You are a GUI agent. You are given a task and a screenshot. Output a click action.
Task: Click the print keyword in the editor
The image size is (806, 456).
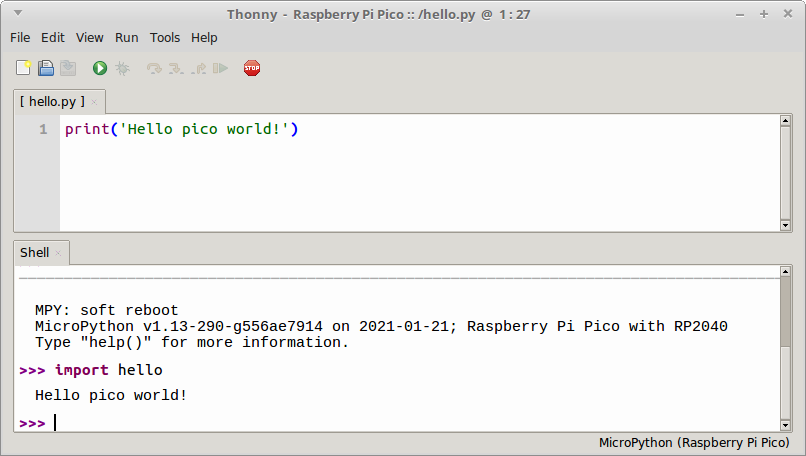click(87, 129)
